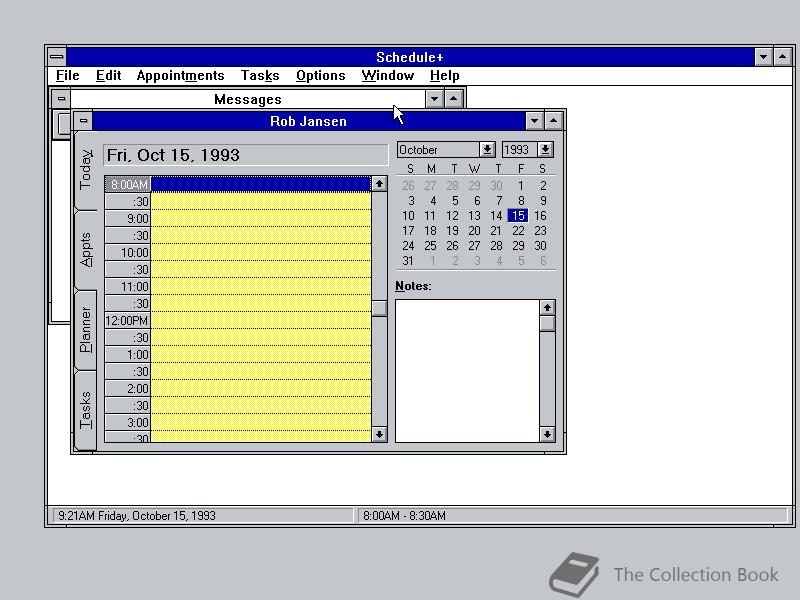Viewport: 800px width, 600px height.
Task: Select October 15 in the calendar
Action: coord(518,216)
